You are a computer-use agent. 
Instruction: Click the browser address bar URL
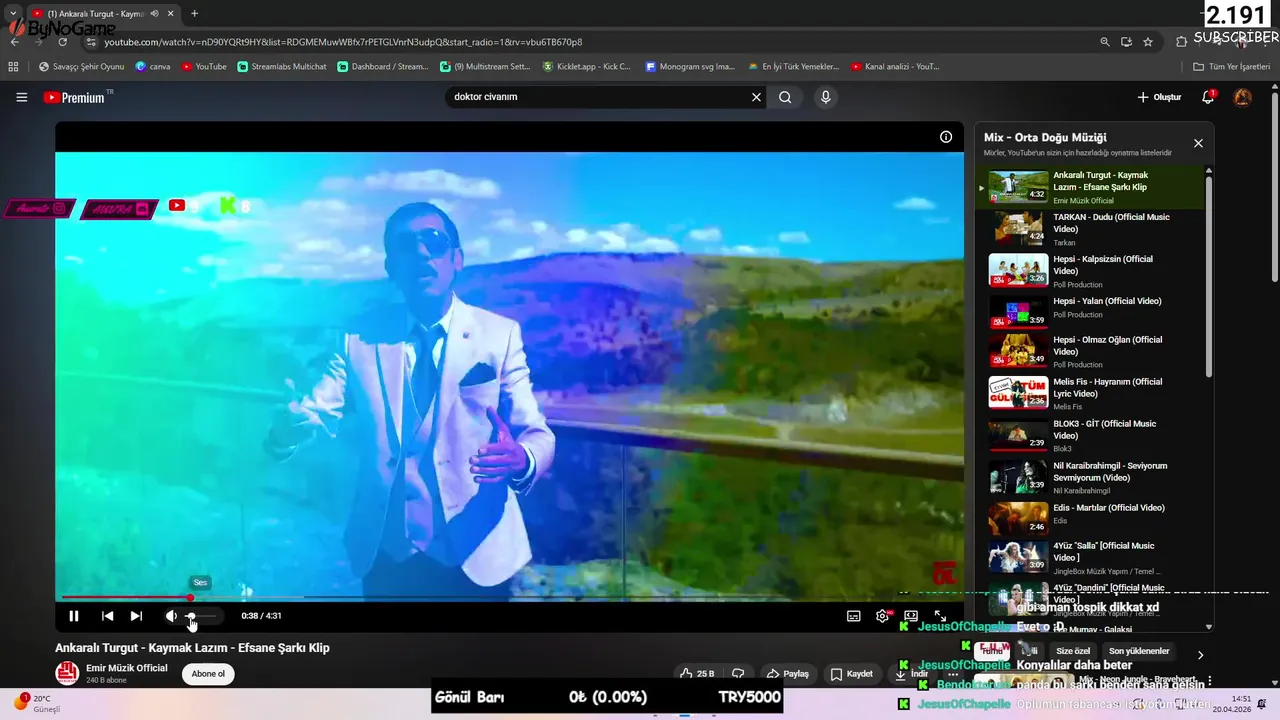point(343,42)
